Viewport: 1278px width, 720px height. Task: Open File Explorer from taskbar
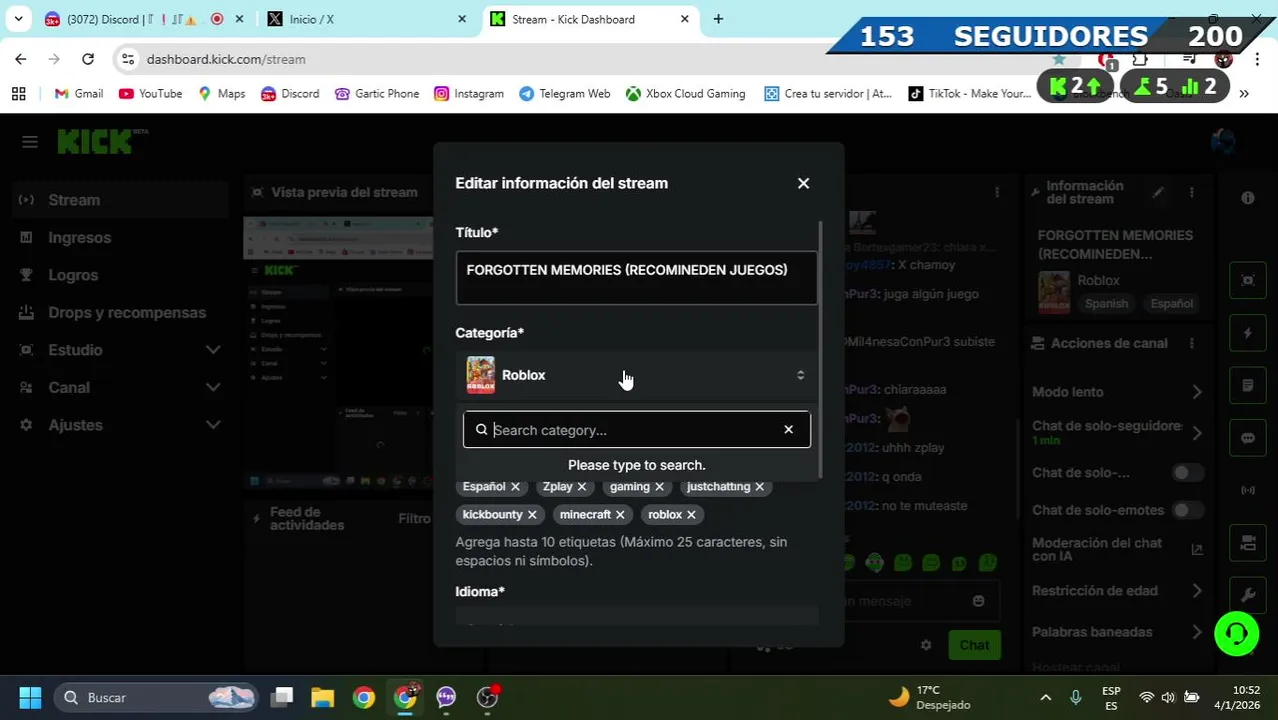[322, 697]
